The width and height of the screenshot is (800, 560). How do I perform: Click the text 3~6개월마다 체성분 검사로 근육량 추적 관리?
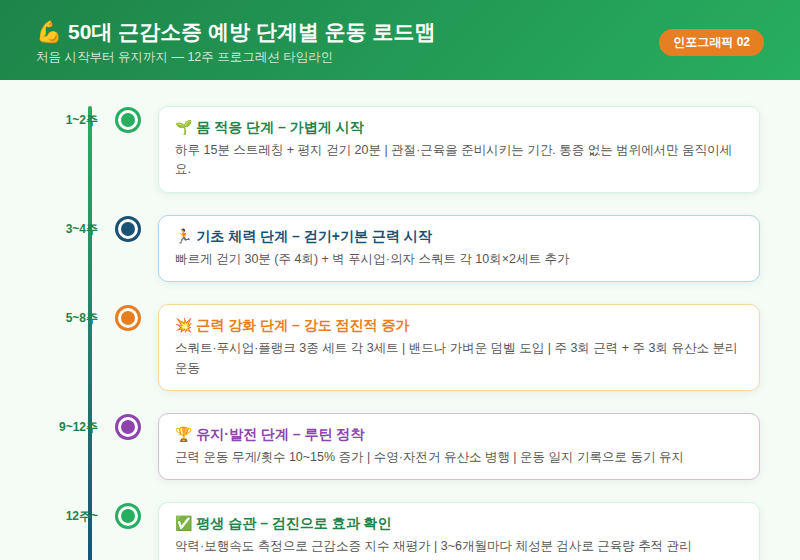pyautogui.click(x=566, y=546)
